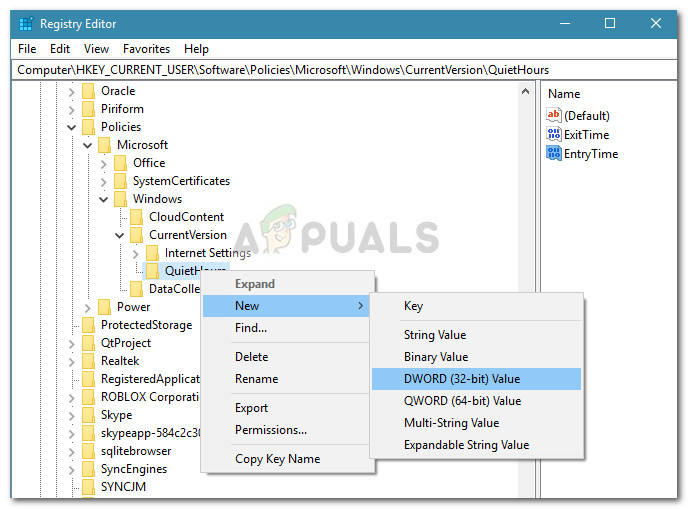Collapse the Policies key
The width and height of the screenshot is (688, 509).
point(72,128)
